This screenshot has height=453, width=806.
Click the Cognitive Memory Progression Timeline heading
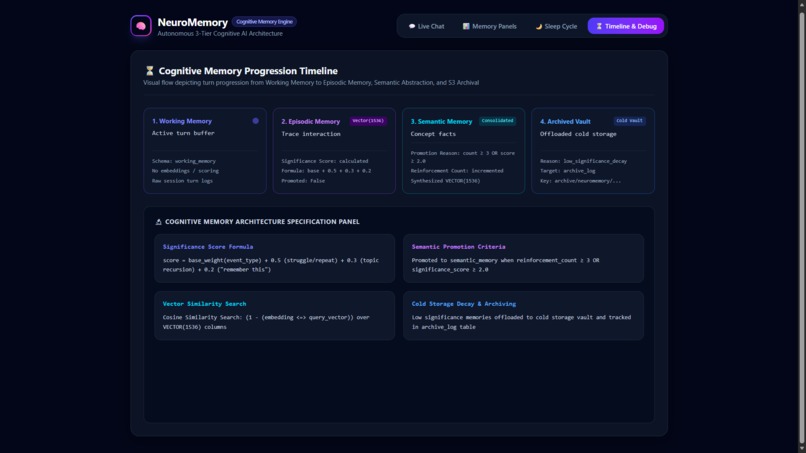pyautogui.click(x=248, y=71)
